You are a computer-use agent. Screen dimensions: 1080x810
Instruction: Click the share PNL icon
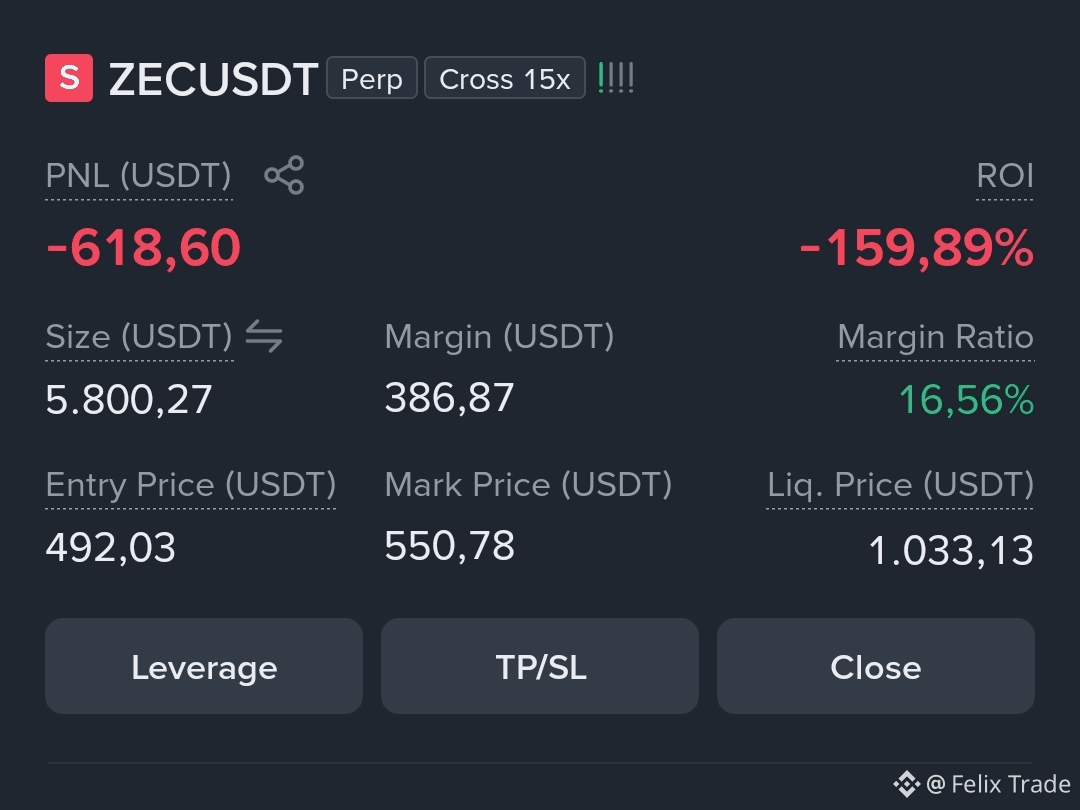(284, 175)
